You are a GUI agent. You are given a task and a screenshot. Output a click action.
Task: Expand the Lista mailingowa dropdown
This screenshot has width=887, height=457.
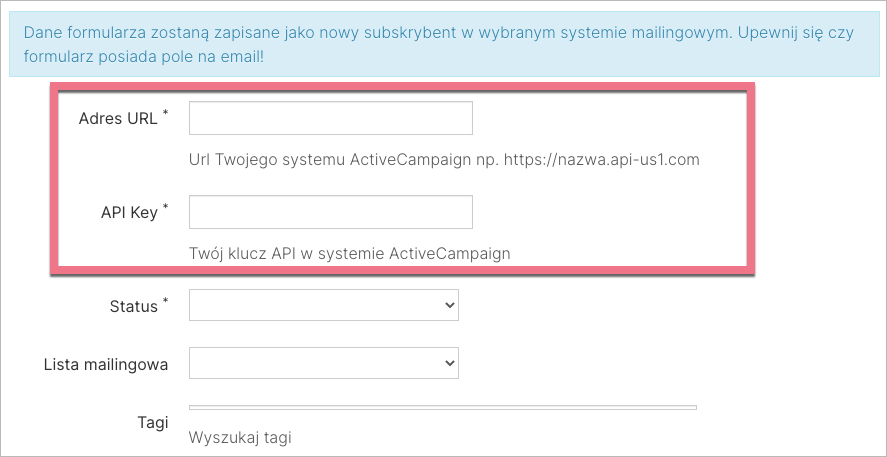pyautogui.click(x=323, y=364)
